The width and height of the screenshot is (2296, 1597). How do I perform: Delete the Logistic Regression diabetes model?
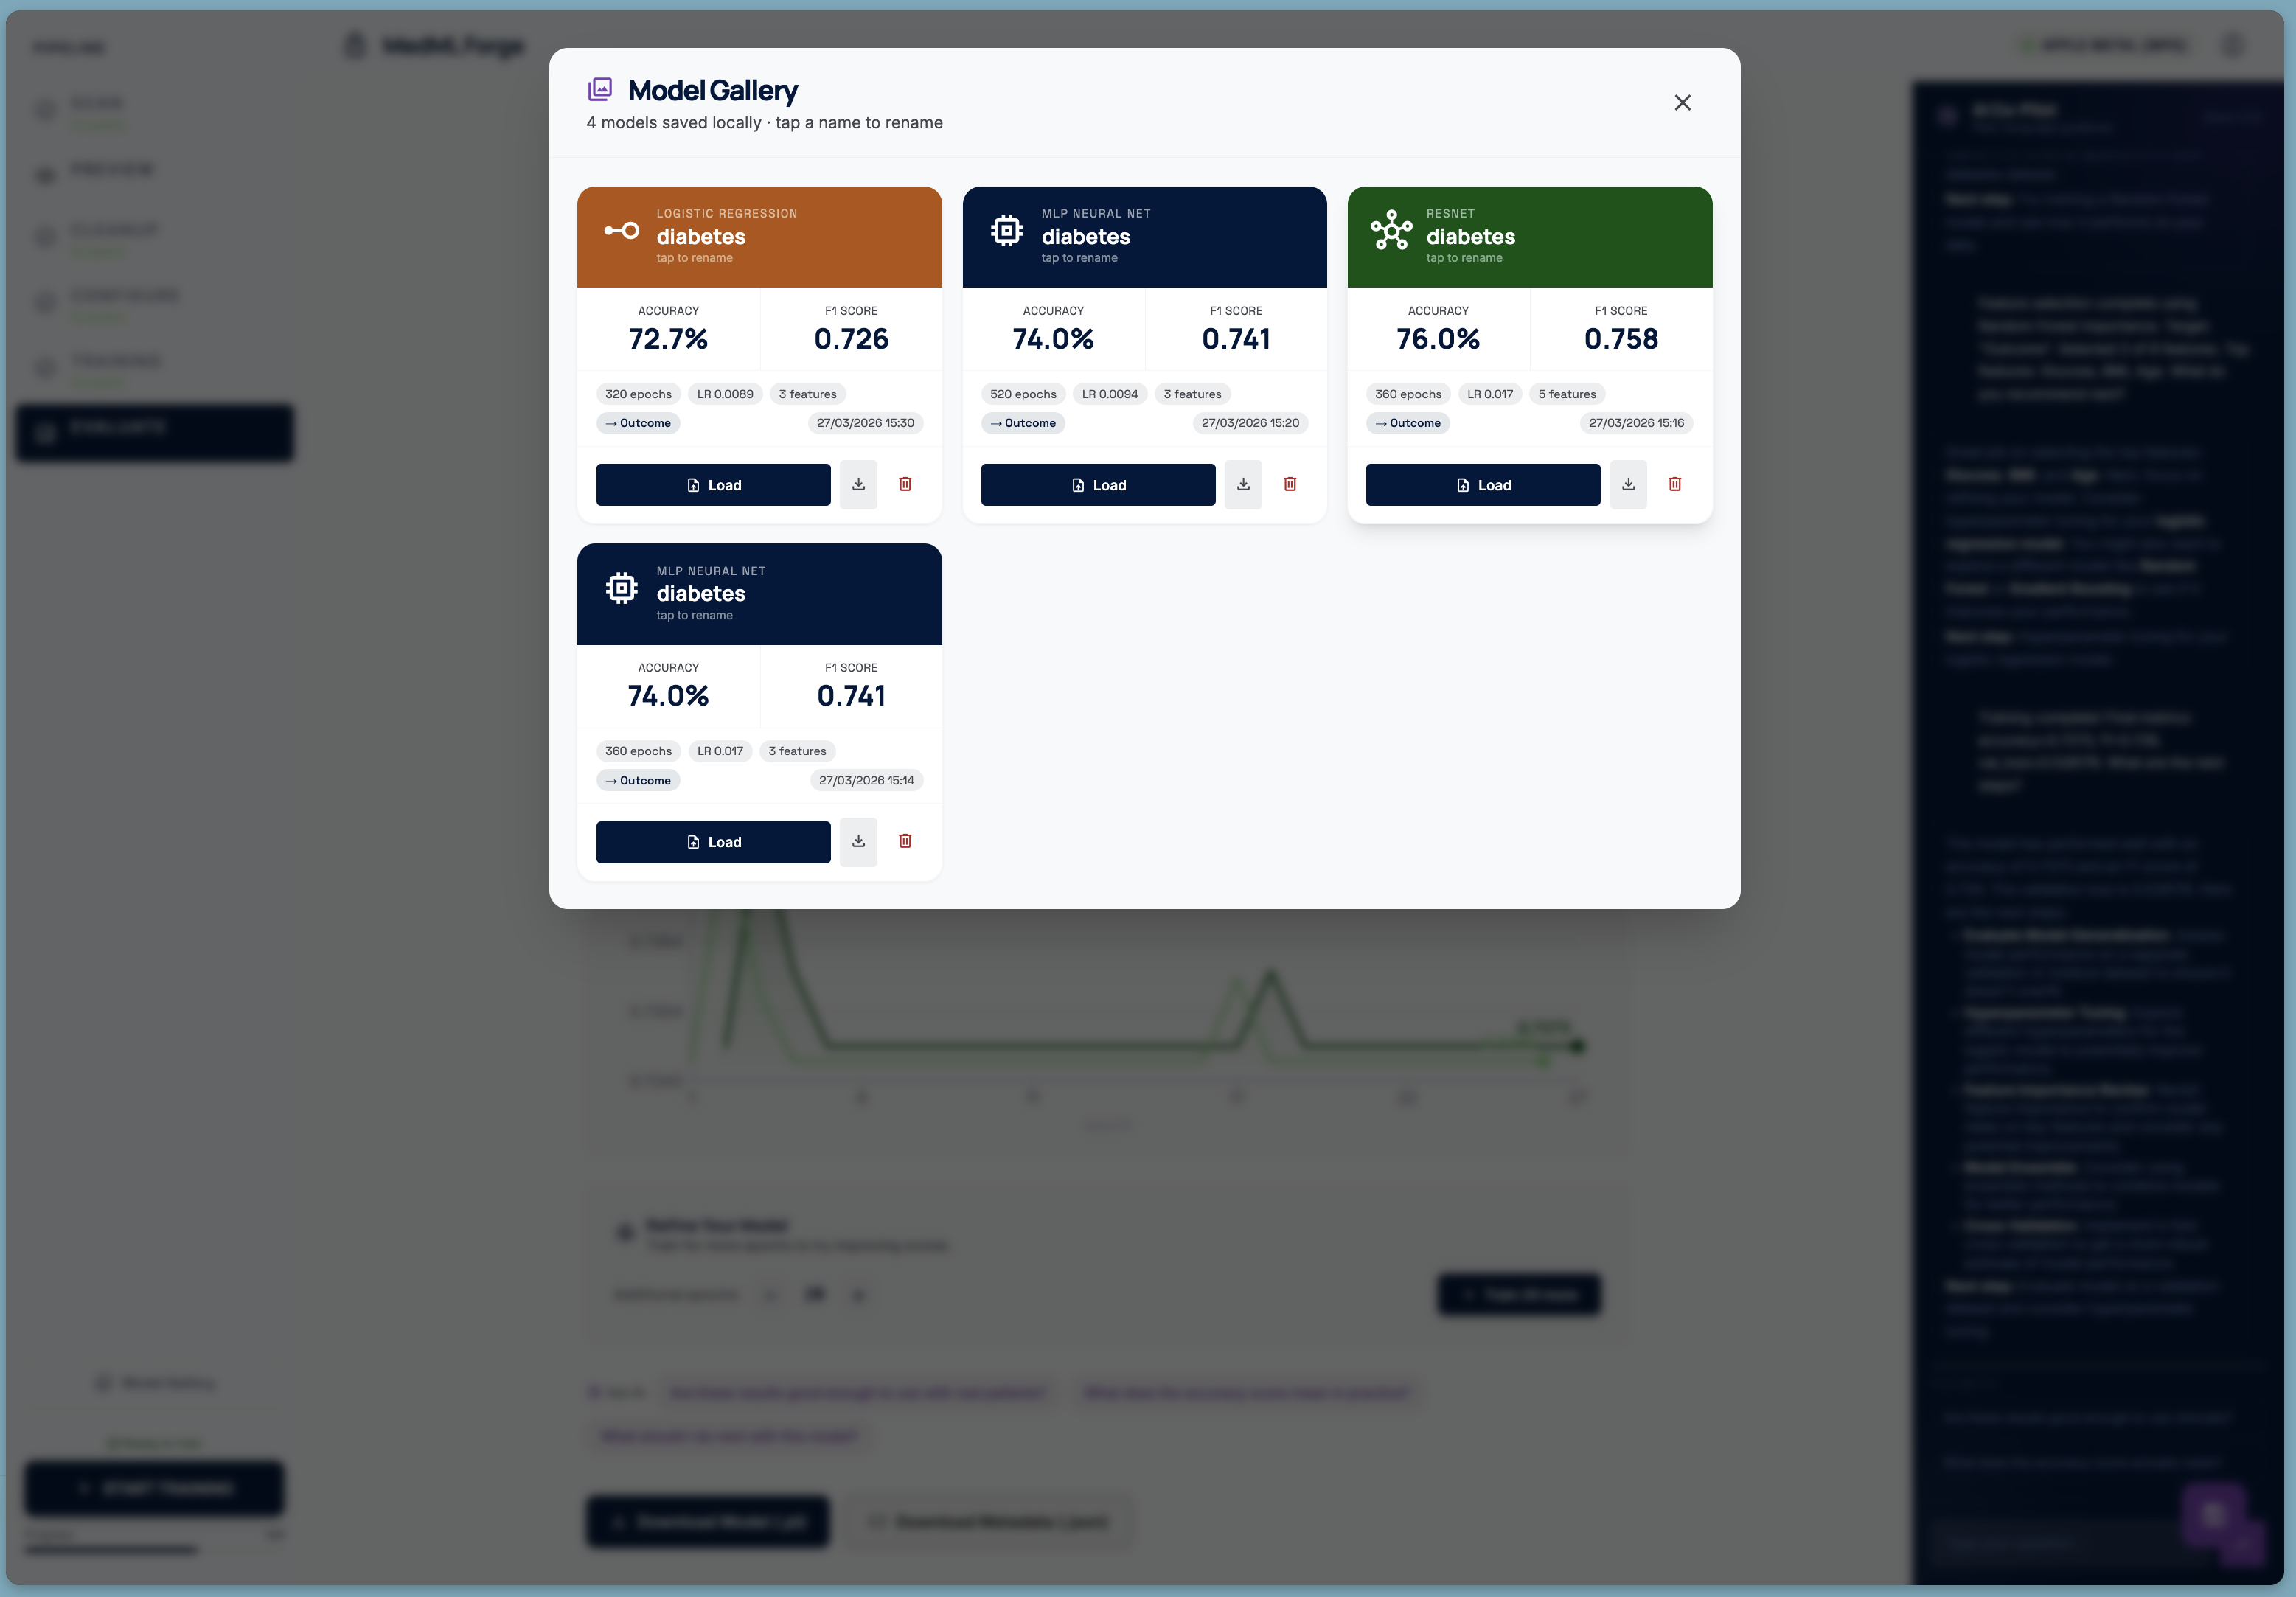coord(905,484)
